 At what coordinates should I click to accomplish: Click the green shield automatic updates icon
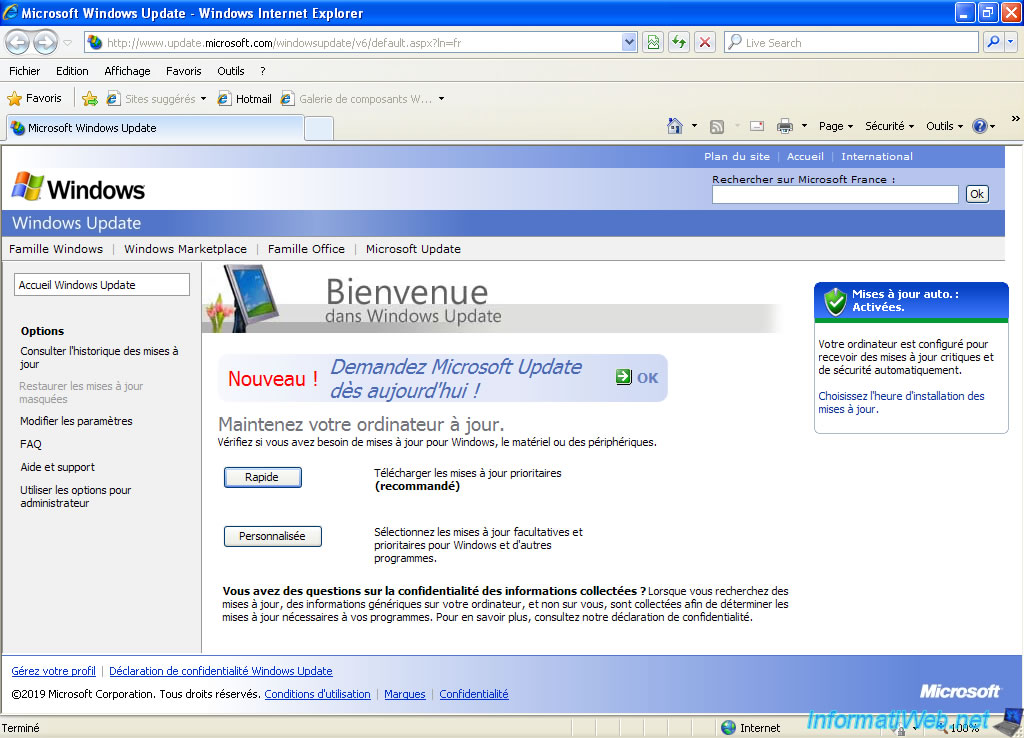tap(835, 301)
